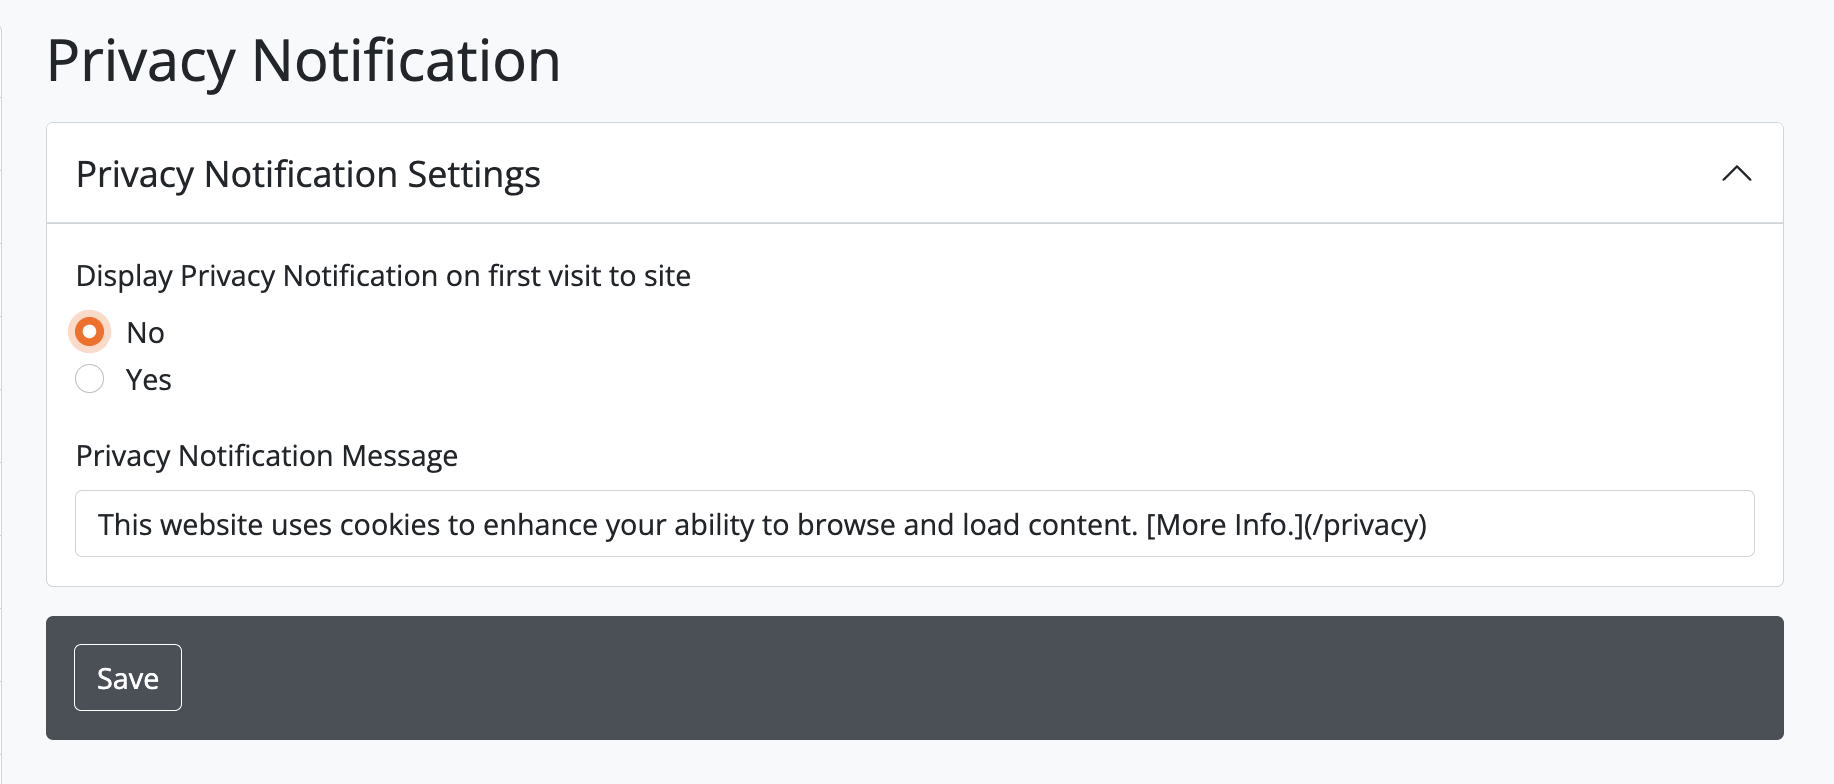
Task: Click the Privacy Notification Settings header title
Action: (308, 174)
